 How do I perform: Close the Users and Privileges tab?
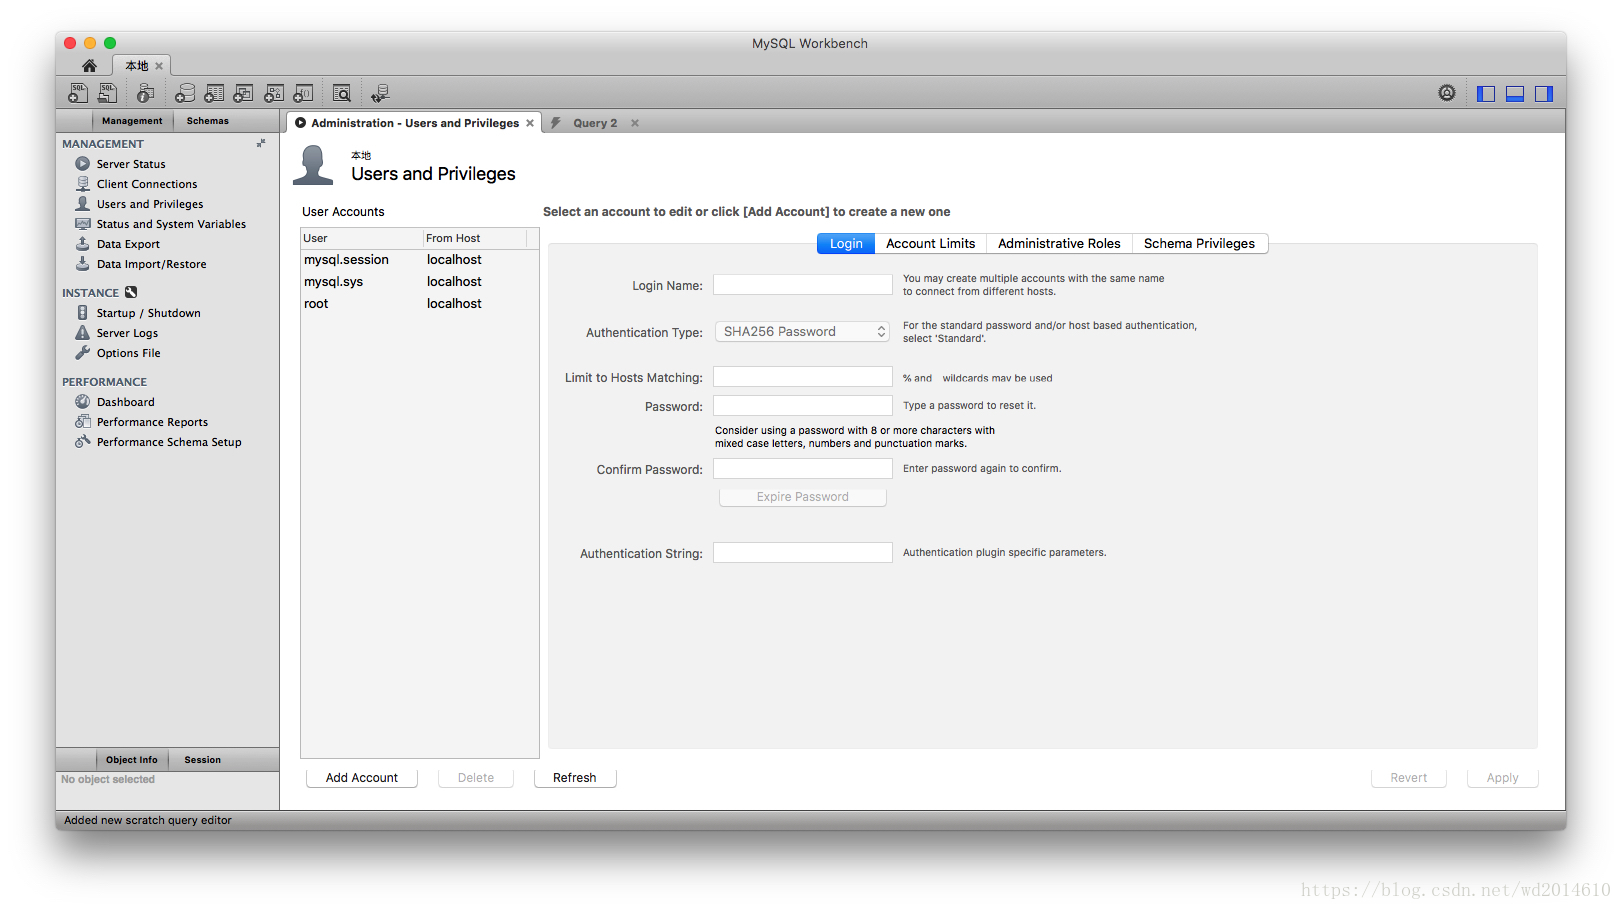(x=530, y=123)
